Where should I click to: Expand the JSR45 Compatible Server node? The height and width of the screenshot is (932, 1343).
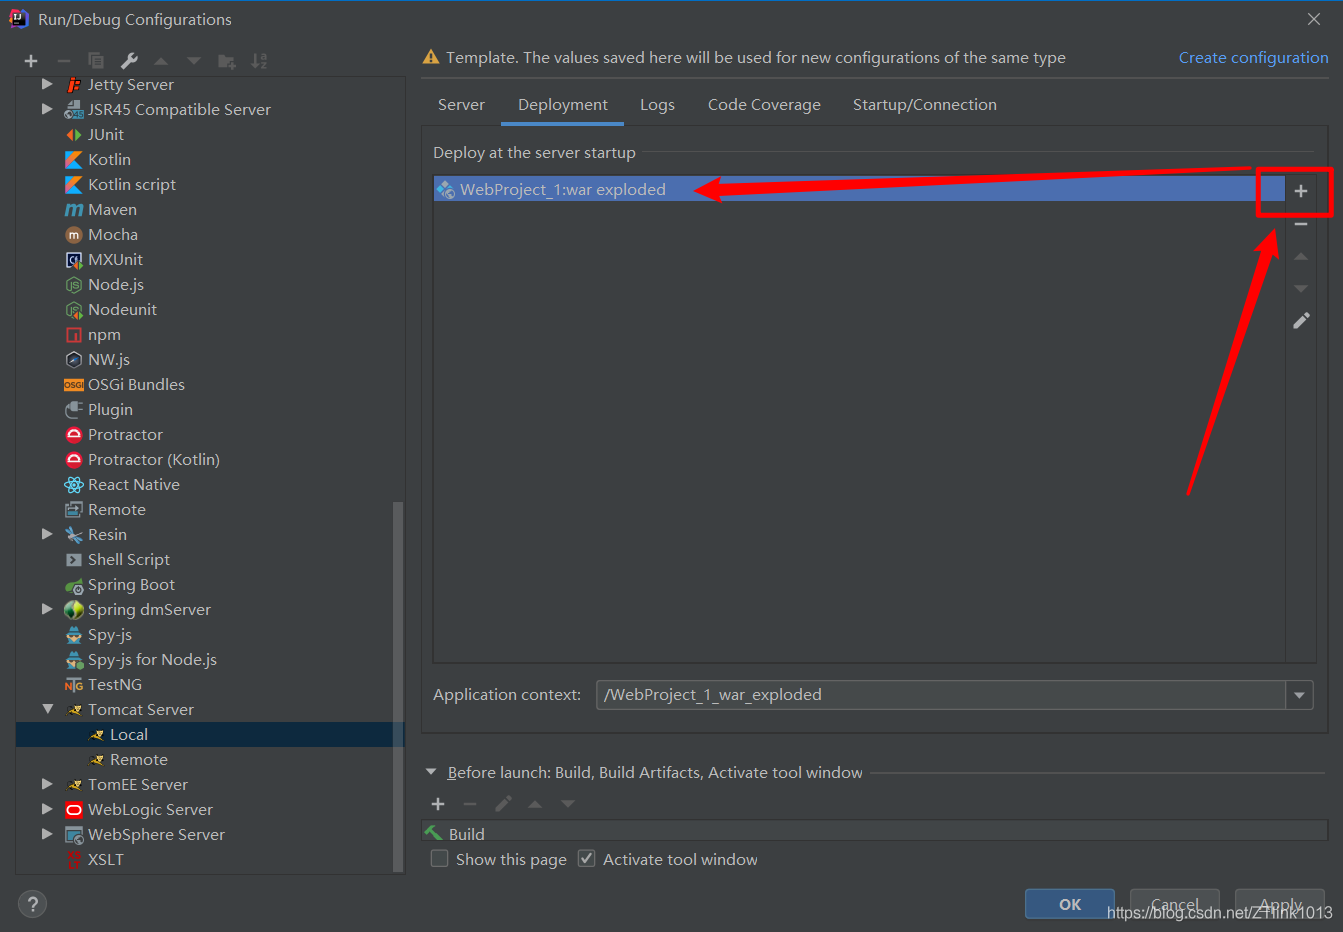47,109
